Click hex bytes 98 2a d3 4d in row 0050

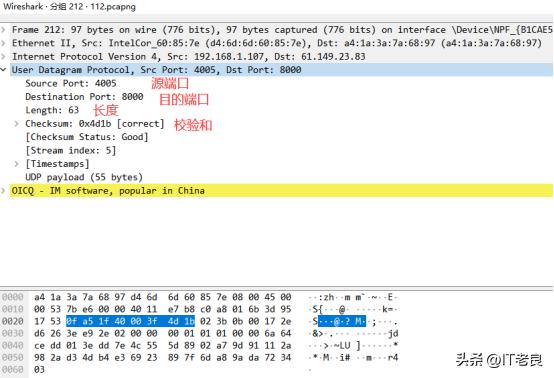[x=64, y=358]
